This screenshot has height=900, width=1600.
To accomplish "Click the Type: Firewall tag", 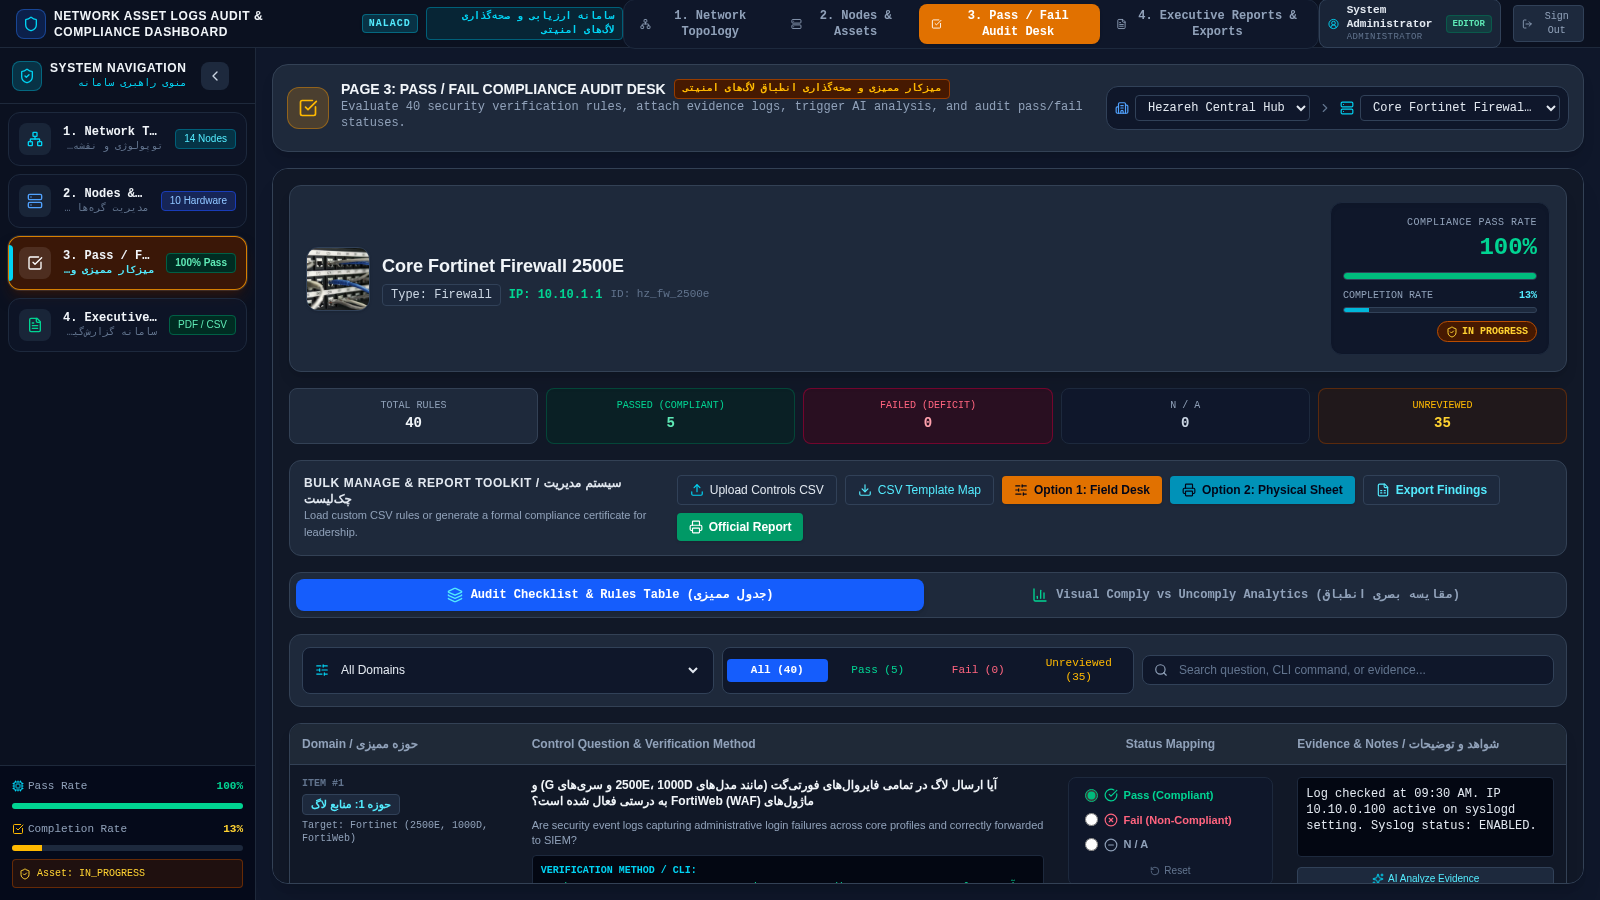I will (441, 295).
